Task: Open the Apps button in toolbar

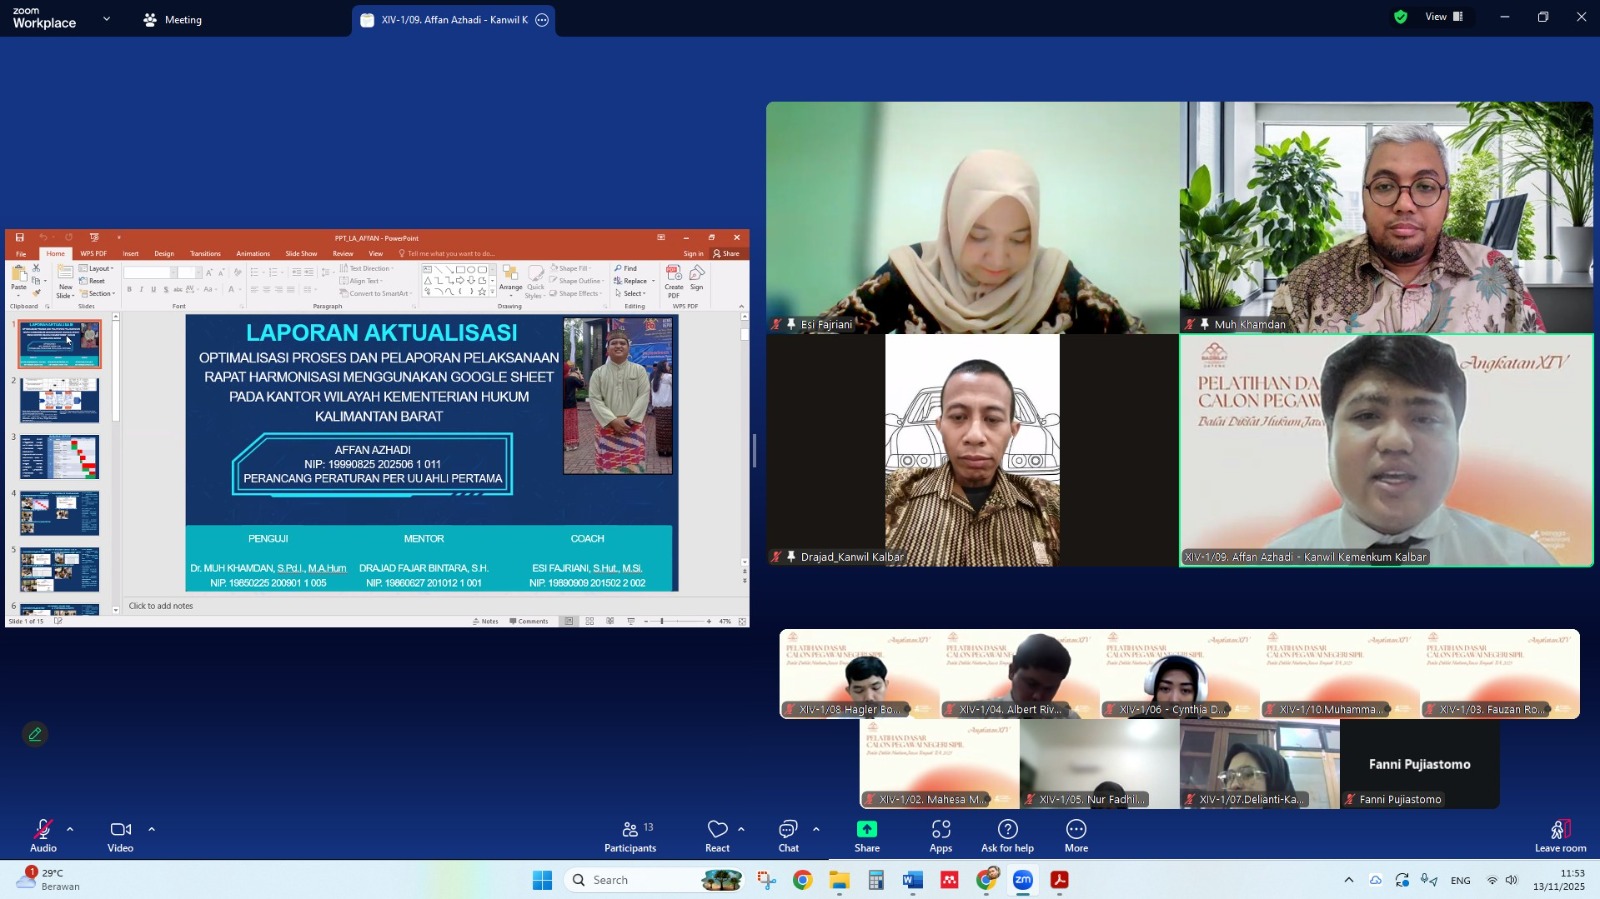Action: 940,836
